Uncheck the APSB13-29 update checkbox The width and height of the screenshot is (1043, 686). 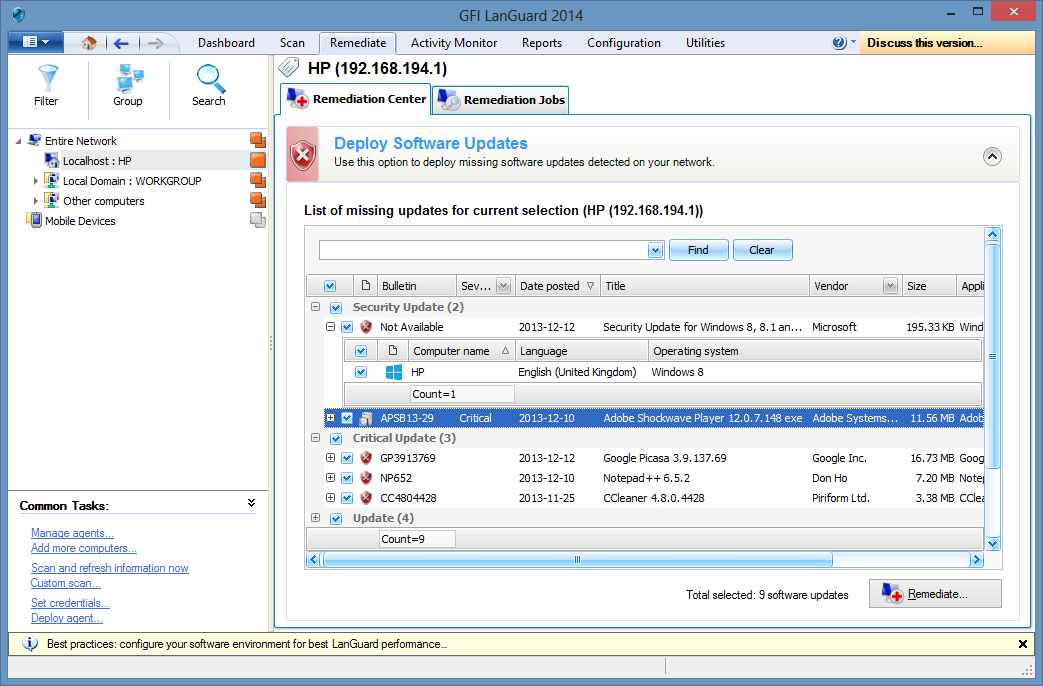pos(347,418)
